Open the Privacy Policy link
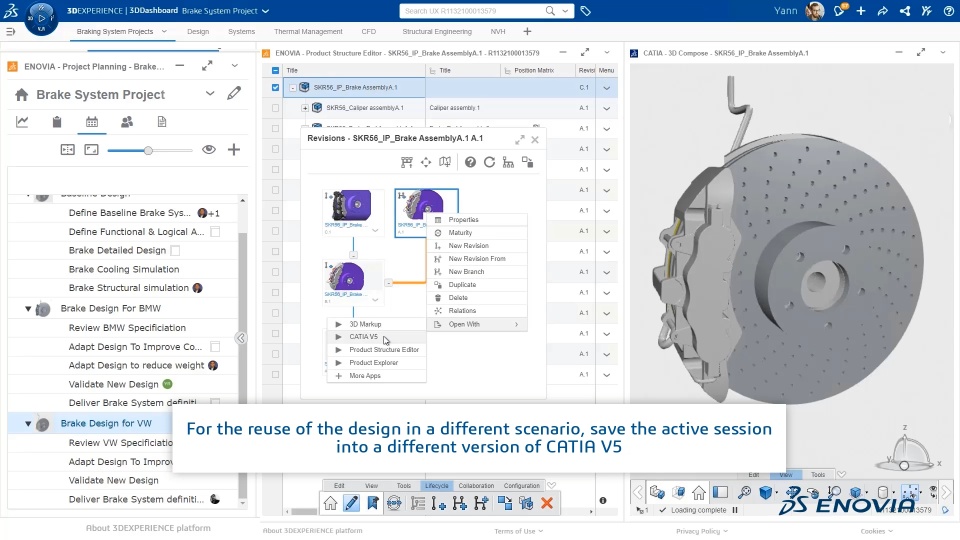 point(702,531)
